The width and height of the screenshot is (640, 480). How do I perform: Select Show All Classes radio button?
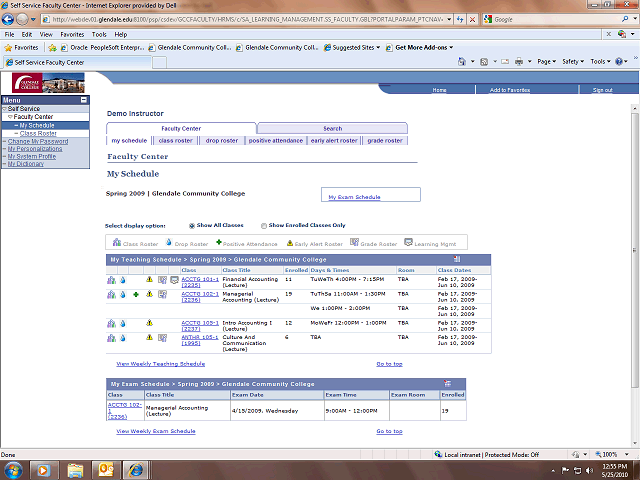click(x=192, y=226)
